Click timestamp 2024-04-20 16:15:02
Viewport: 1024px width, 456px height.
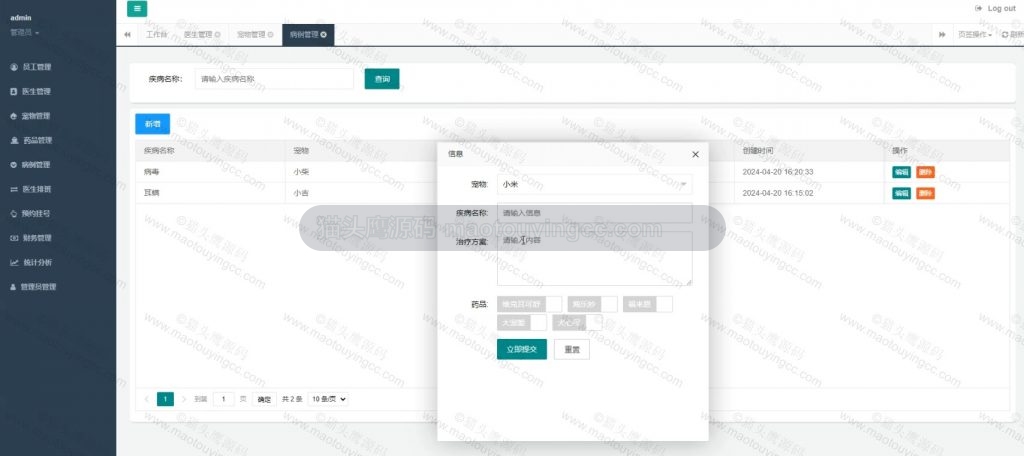tap(778, 193)
